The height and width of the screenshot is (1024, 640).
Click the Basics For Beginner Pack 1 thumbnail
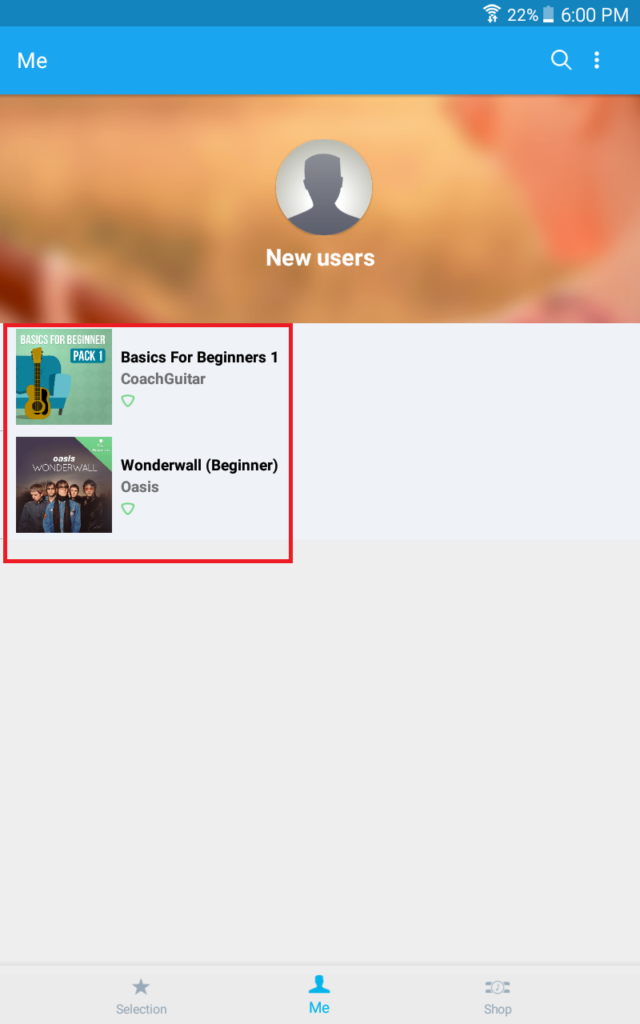coord(64,377)
